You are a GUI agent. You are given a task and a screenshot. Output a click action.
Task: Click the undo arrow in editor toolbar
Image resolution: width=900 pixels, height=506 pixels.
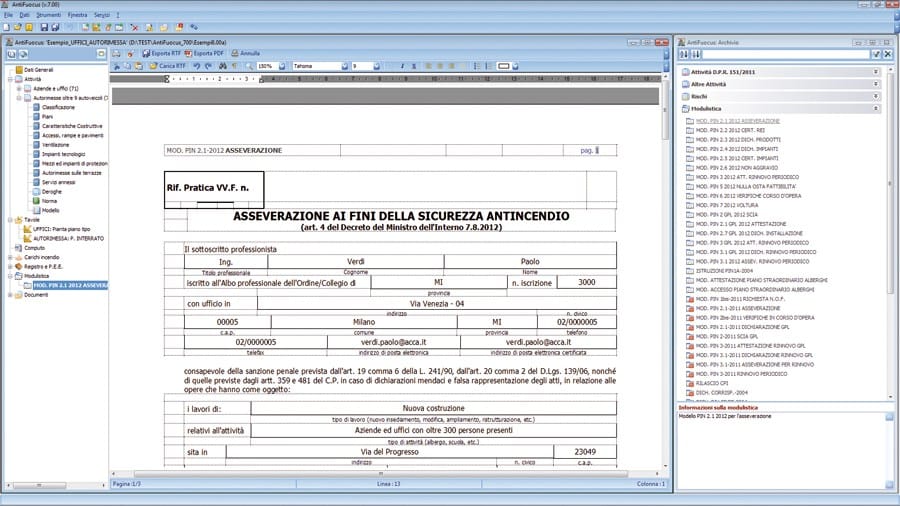point(197,66)
